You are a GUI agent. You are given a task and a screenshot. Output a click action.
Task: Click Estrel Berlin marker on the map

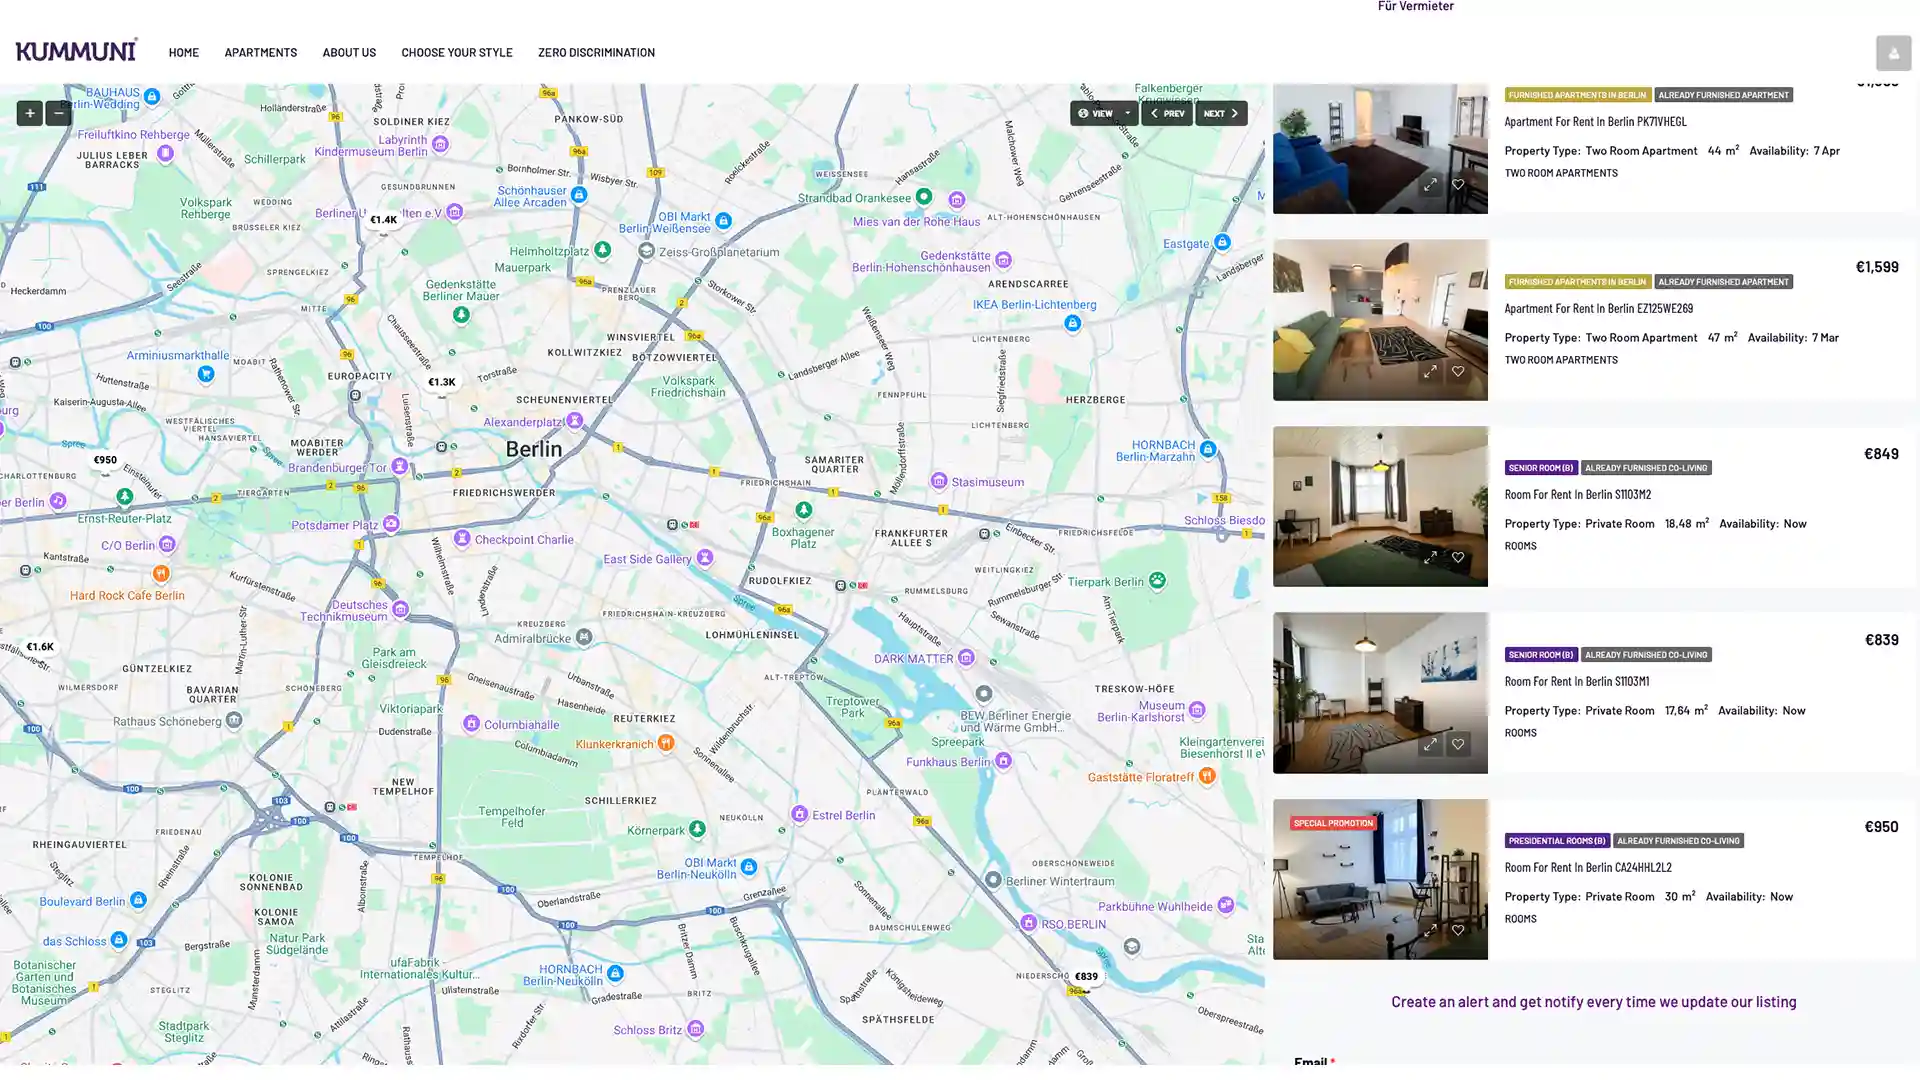[x=799, y=815]
